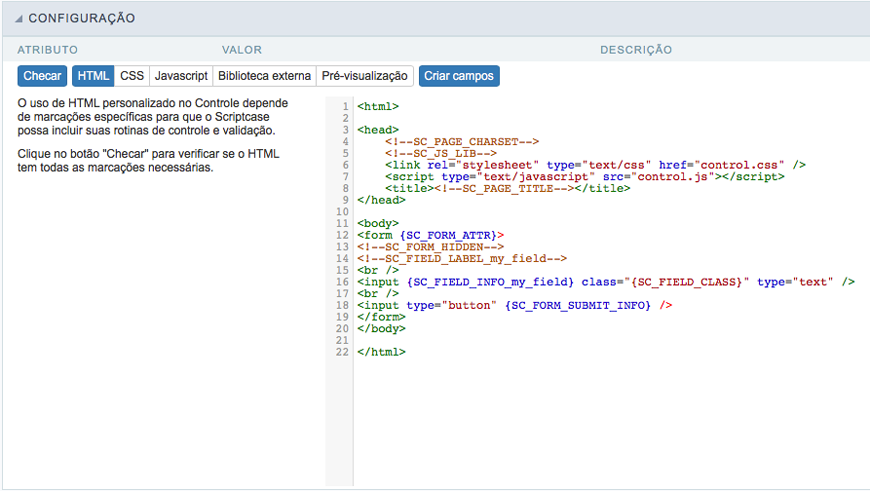The height and width of the screenshot is (491, 870).
Task: Click the link stylesheet control.css line
Action: pyautogui.click(x=595, y=165)
